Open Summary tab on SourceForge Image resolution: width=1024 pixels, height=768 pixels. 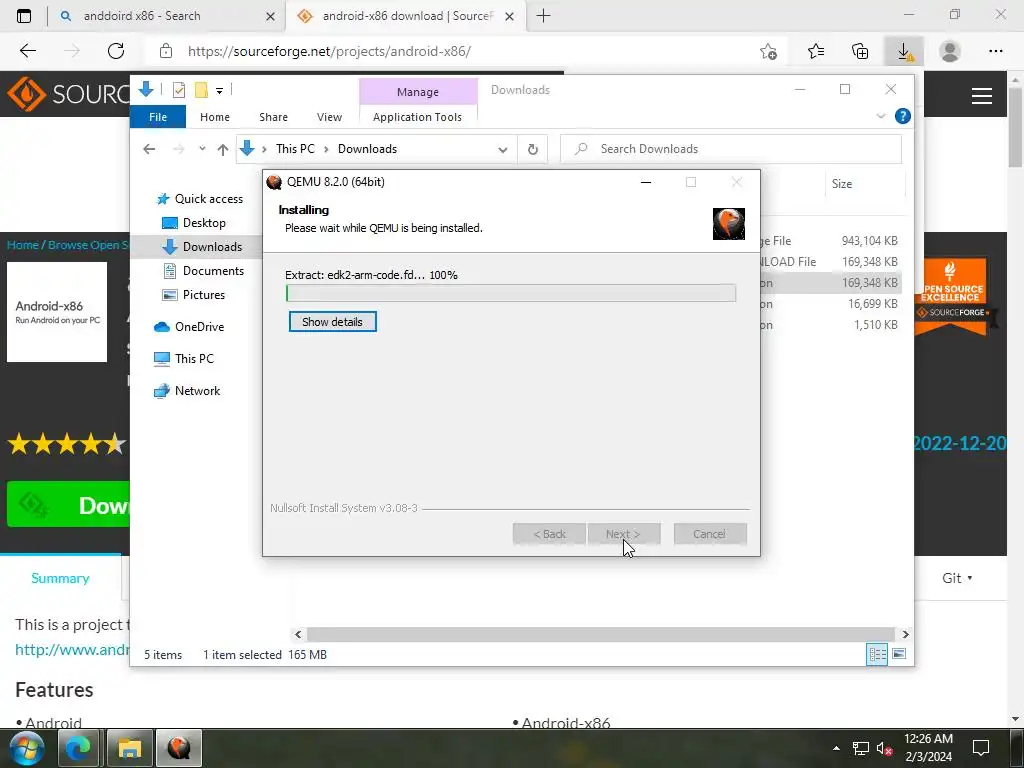[x=60, y=578]
